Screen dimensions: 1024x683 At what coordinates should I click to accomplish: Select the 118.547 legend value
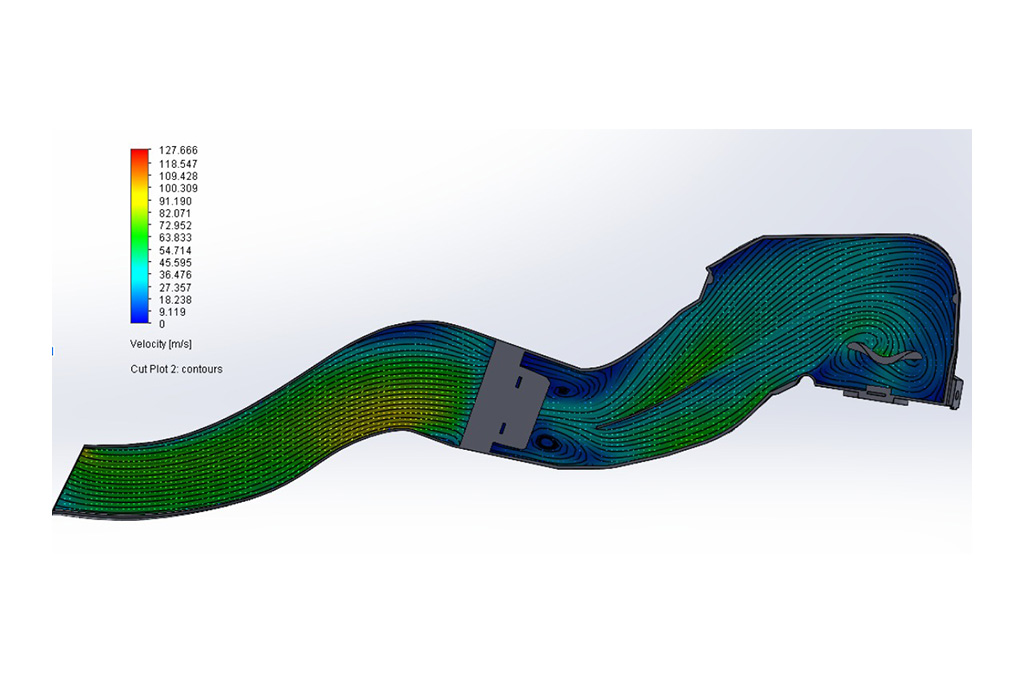[x=178, y=164]
